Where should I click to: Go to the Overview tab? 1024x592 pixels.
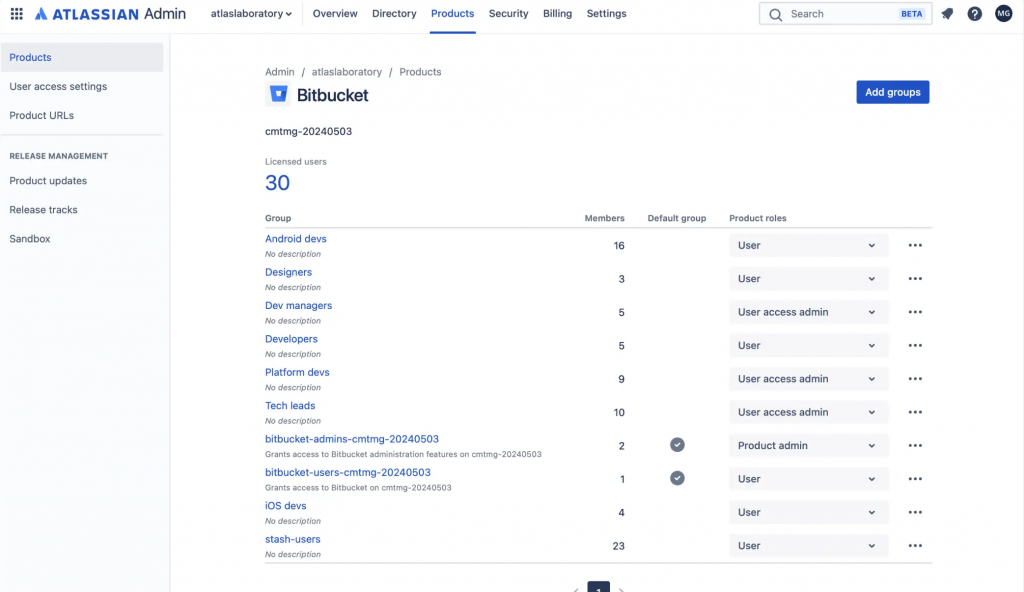point(335,14)
